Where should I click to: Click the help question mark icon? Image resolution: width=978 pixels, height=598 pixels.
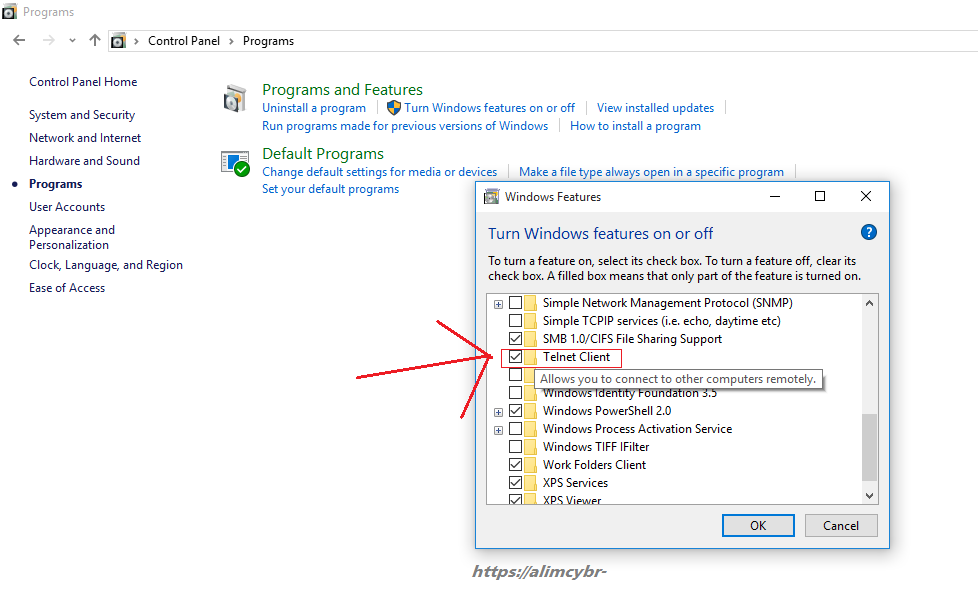[868, 233]
